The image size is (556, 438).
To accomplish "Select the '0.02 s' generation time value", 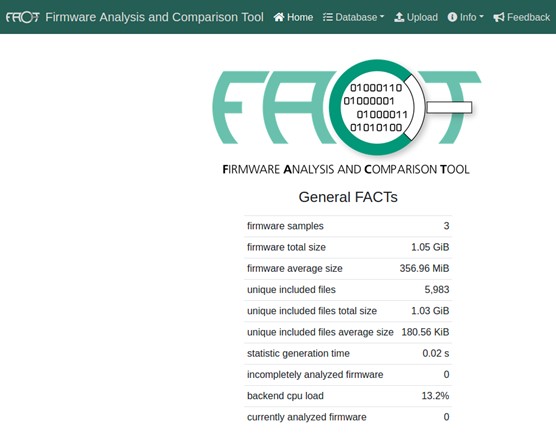I will point(436,354).
